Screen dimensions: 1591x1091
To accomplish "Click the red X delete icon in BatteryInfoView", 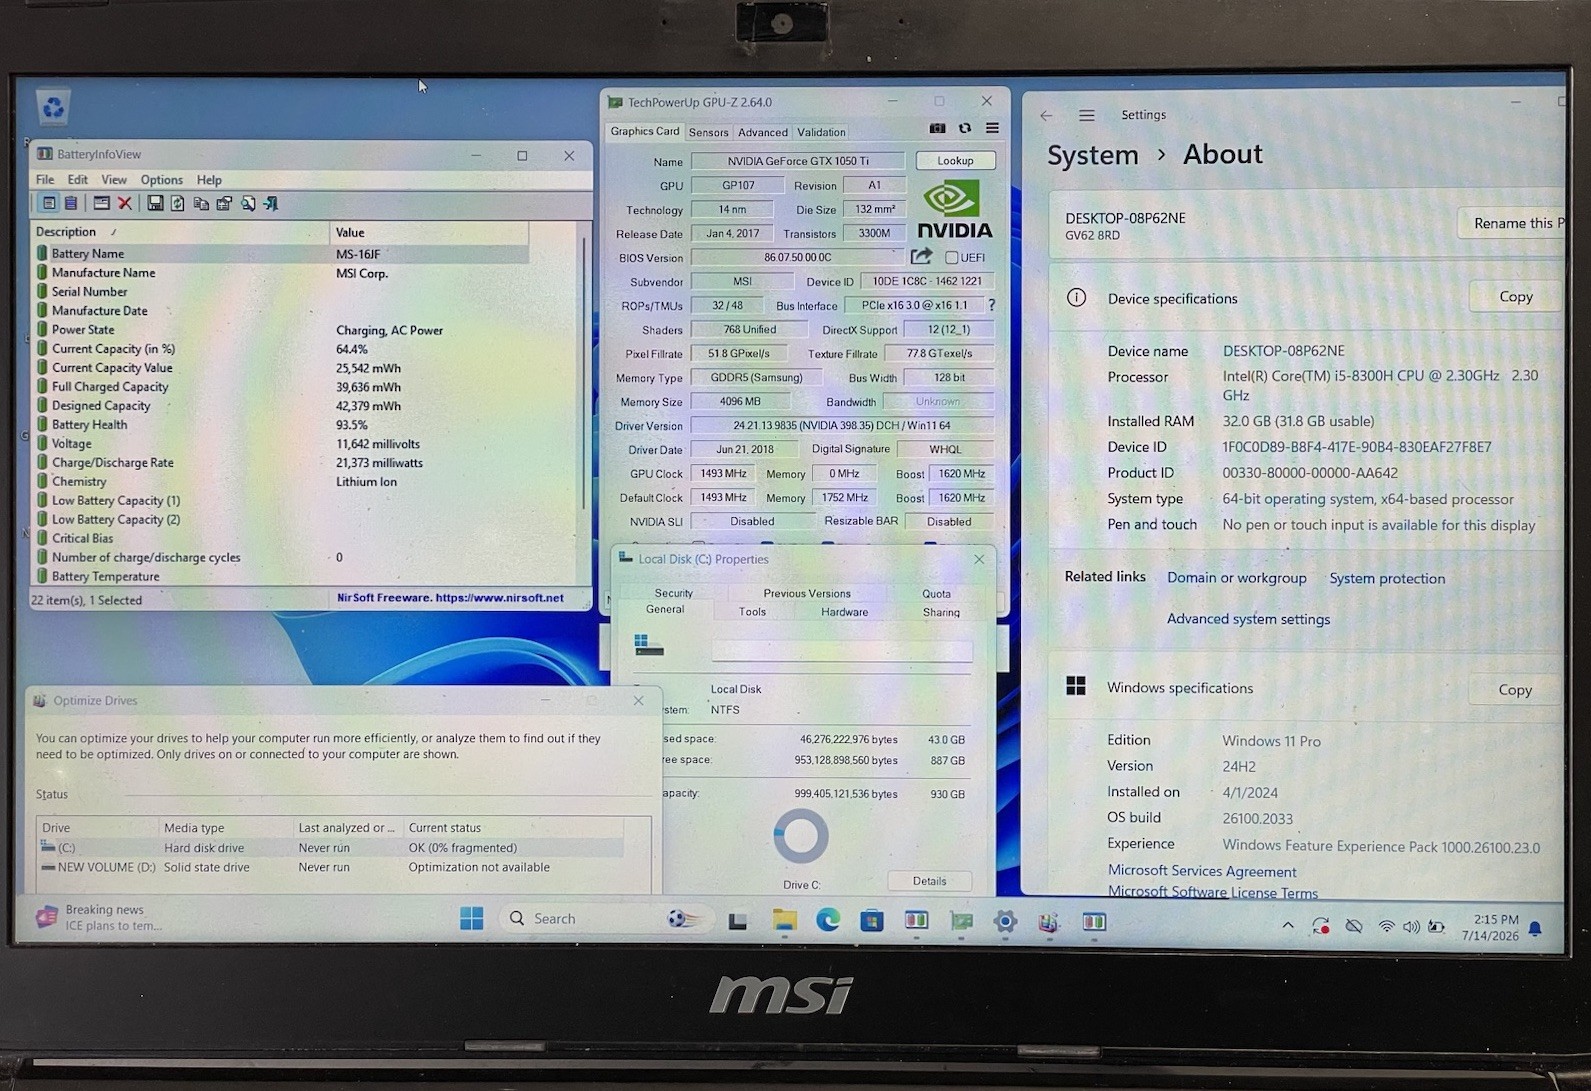I will click(x=125, y=203).
